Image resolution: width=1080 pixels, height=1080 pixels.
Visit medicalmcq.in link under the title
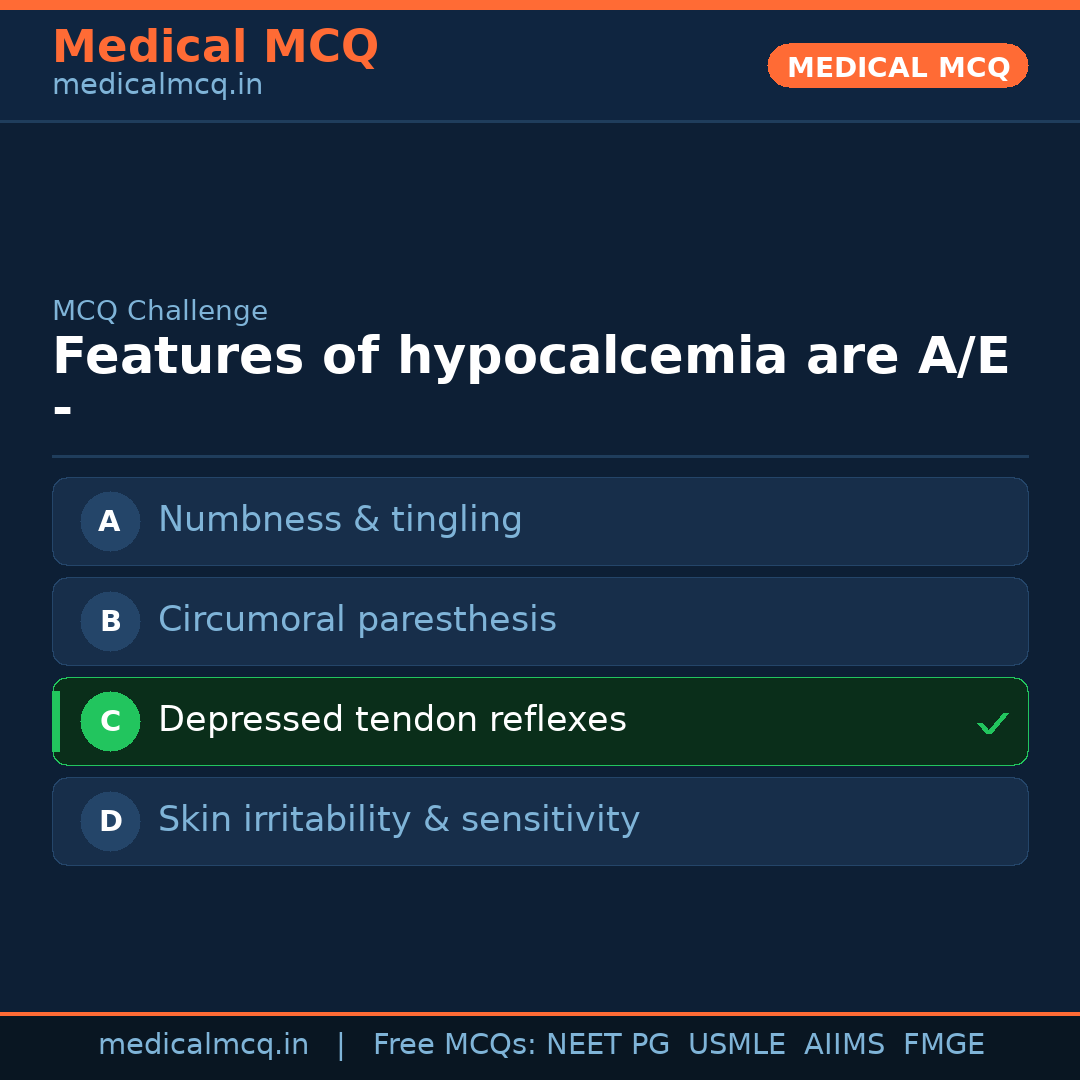(157, 86)
